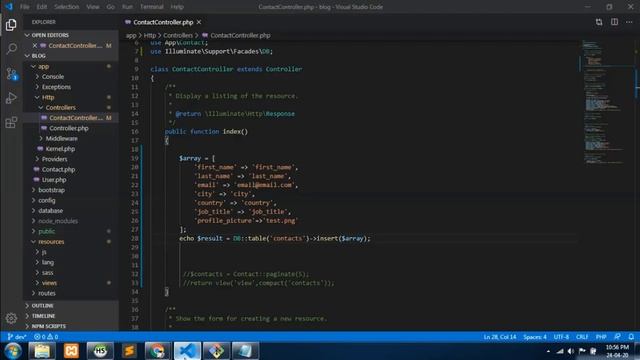Open the Edit menu
The width and height of the screenshot is (640, 360).
[42, 7]
